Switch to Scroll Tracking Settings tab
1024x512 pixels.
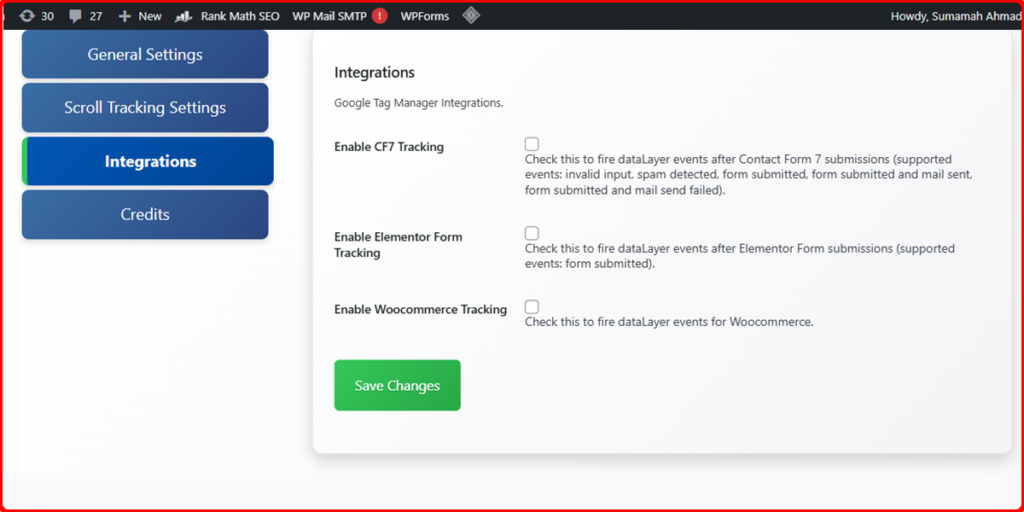coord(145,107)
